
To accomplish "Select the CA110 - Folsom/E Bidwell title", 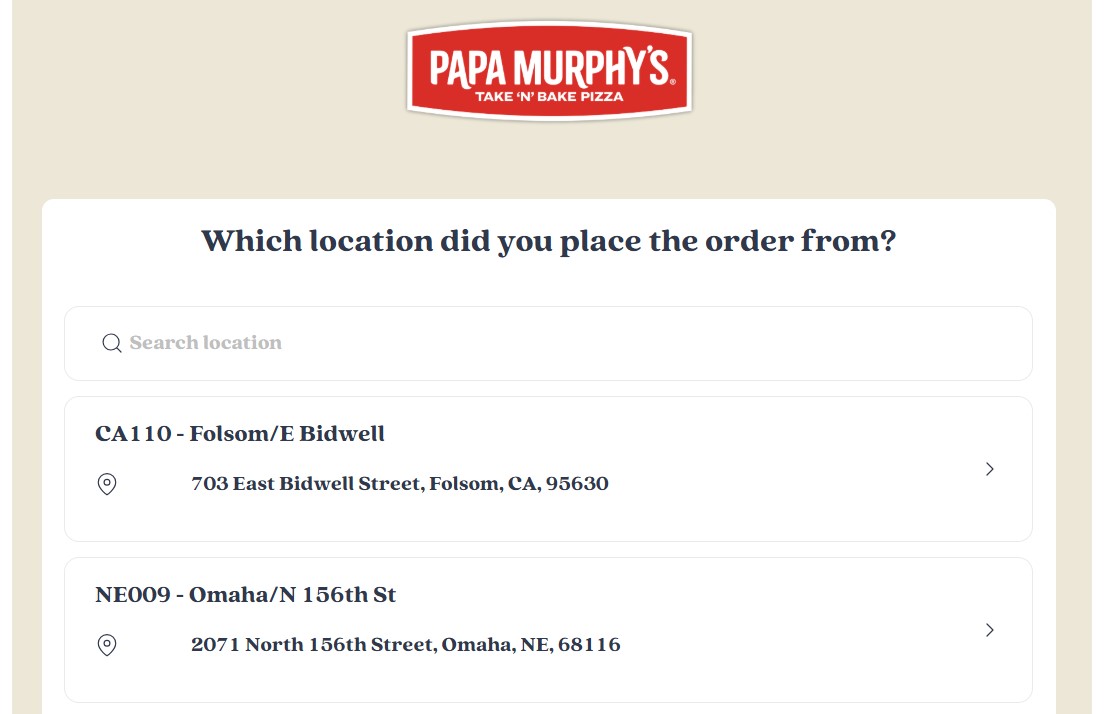I will tap(240, 434).
